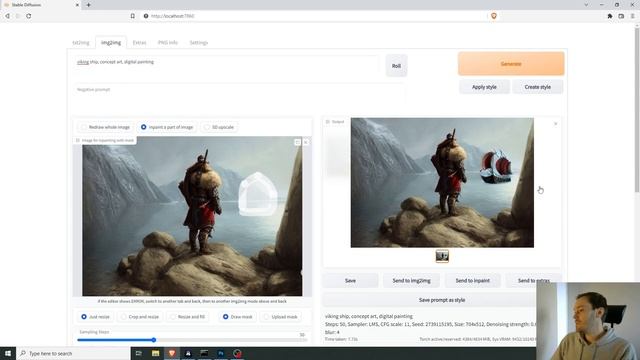Select Inpaint a part of image mode
This screenshot has width=640, height=360.
pyautogui.click(x=167, y=127)
